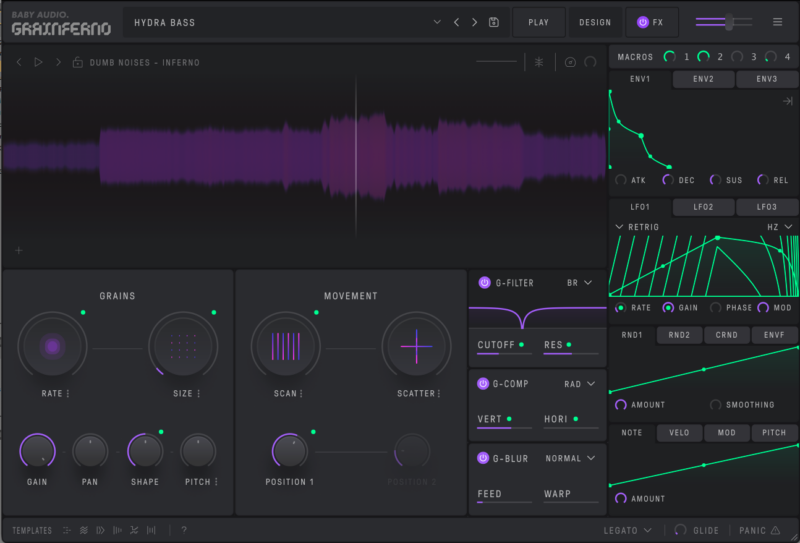Toggle the FX power button
This screenshot has width=800, height=543.
click(x=642, y=22)
